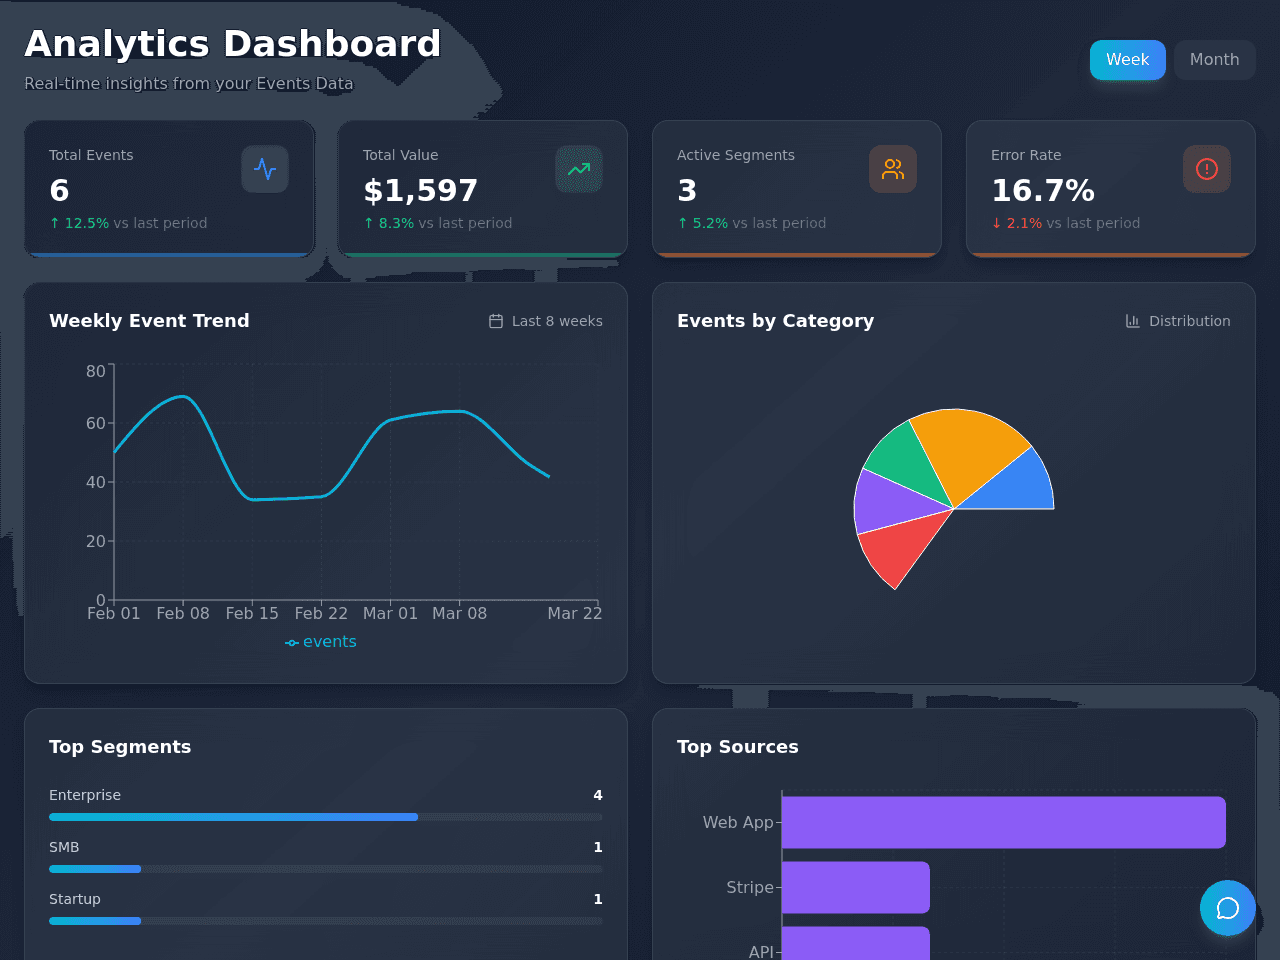Click the Weekly Event Trend heading
The width and height of the screenshot is (1280, 960).
(149, 321)
